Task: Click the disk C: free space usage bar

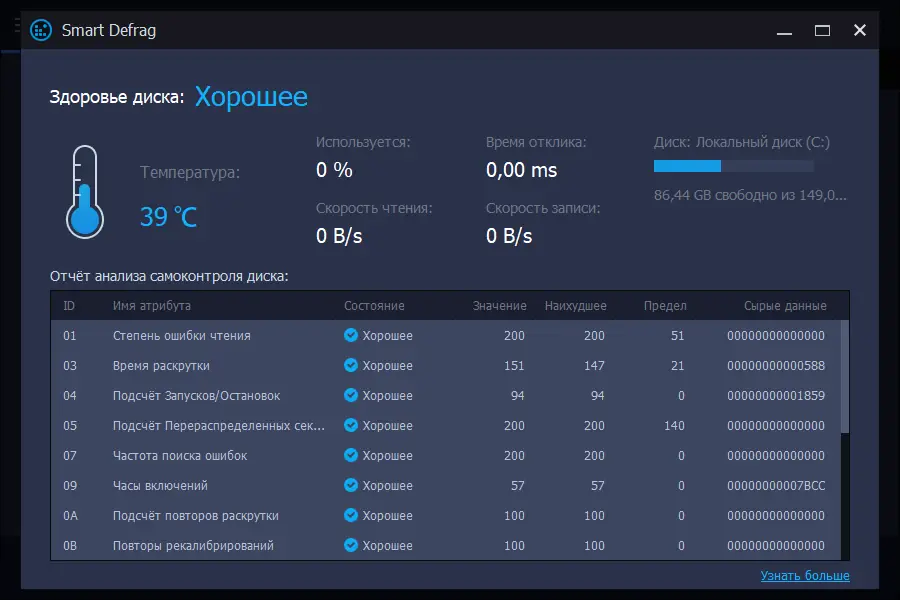Action: click(733, 166)
